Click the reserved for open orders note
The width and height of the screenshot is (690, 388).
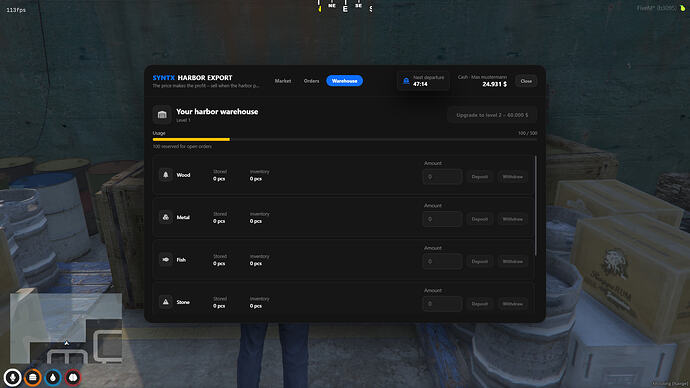[182, 146]
